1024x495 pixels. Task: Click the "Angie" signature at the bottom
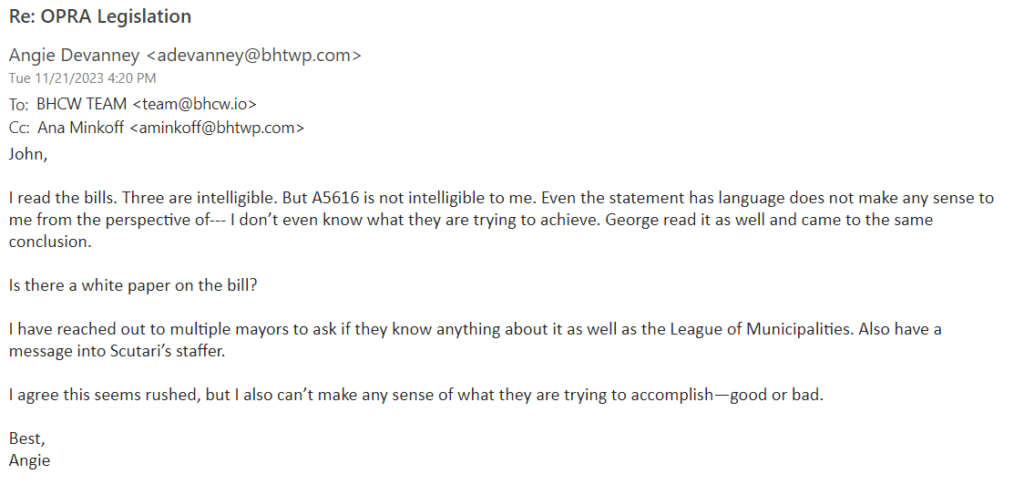tap(29, 460)
